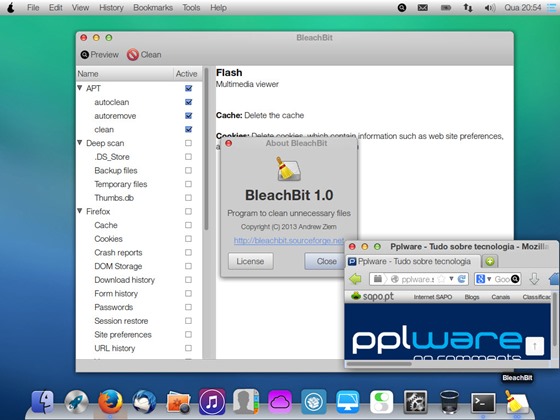Uncheck the APT clean checkbox
The width and height of the screenshot is (560, 420).
(x=189, y=129)
